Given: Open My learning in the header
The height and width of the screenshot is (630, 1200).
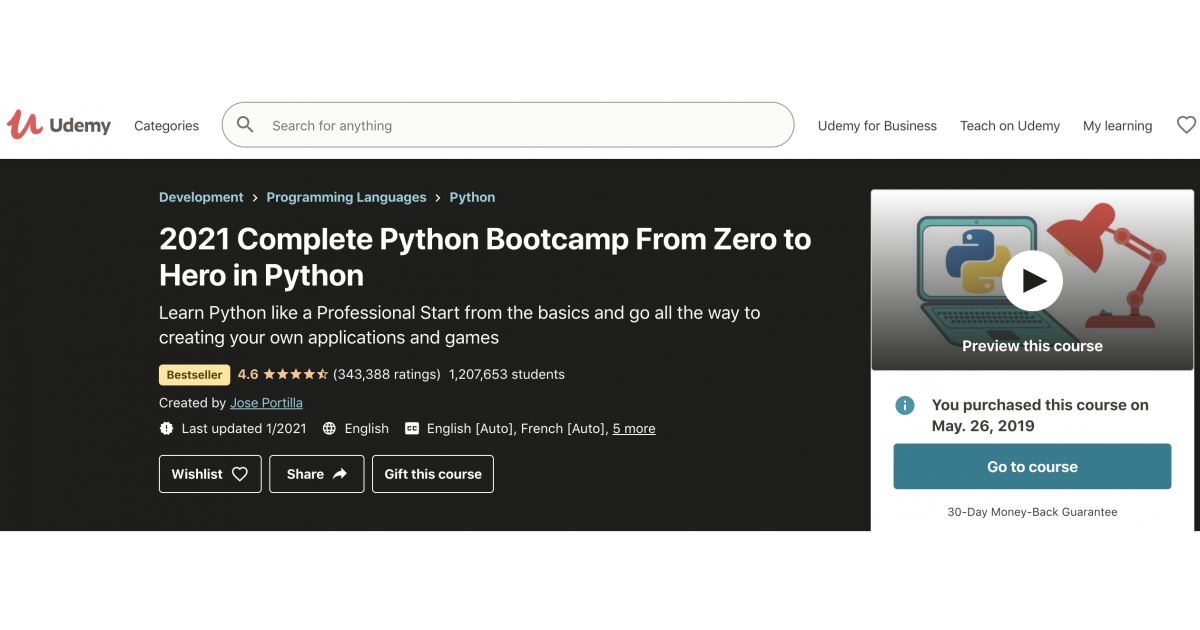Looking at the screenshot, I should [x=1117, y=126].
